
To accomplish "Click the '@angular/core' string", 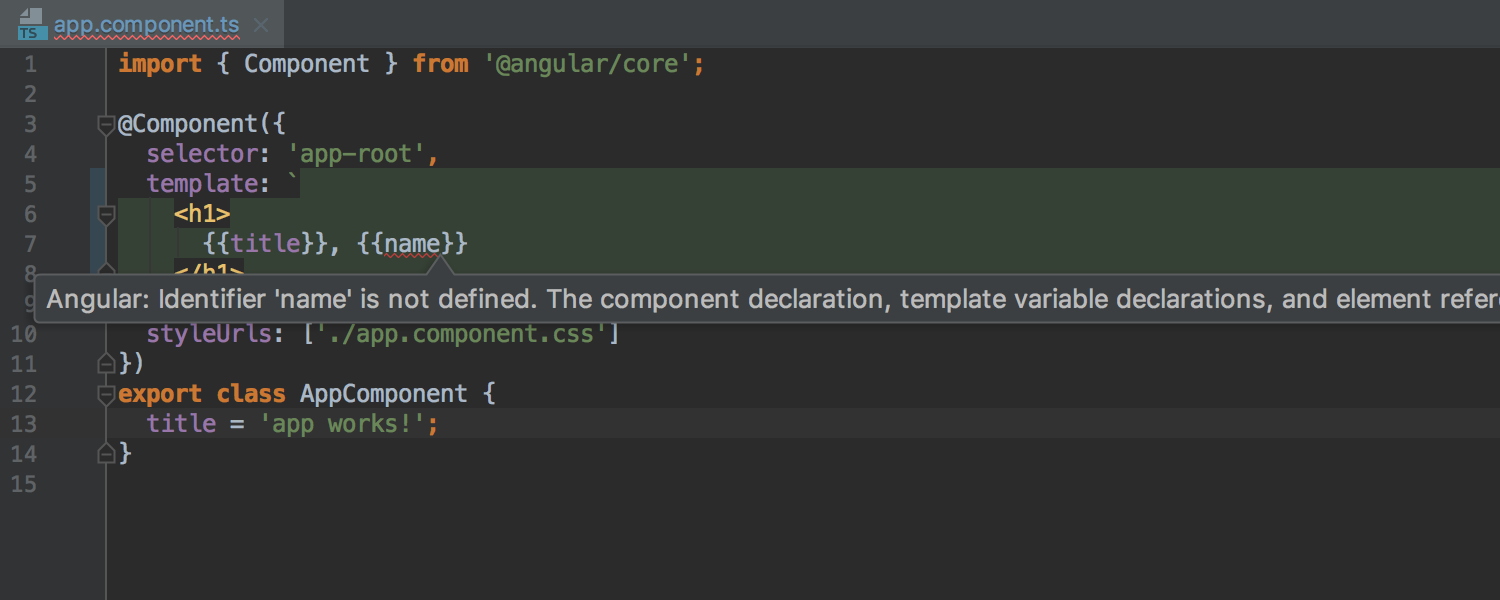I will [588, 64].
